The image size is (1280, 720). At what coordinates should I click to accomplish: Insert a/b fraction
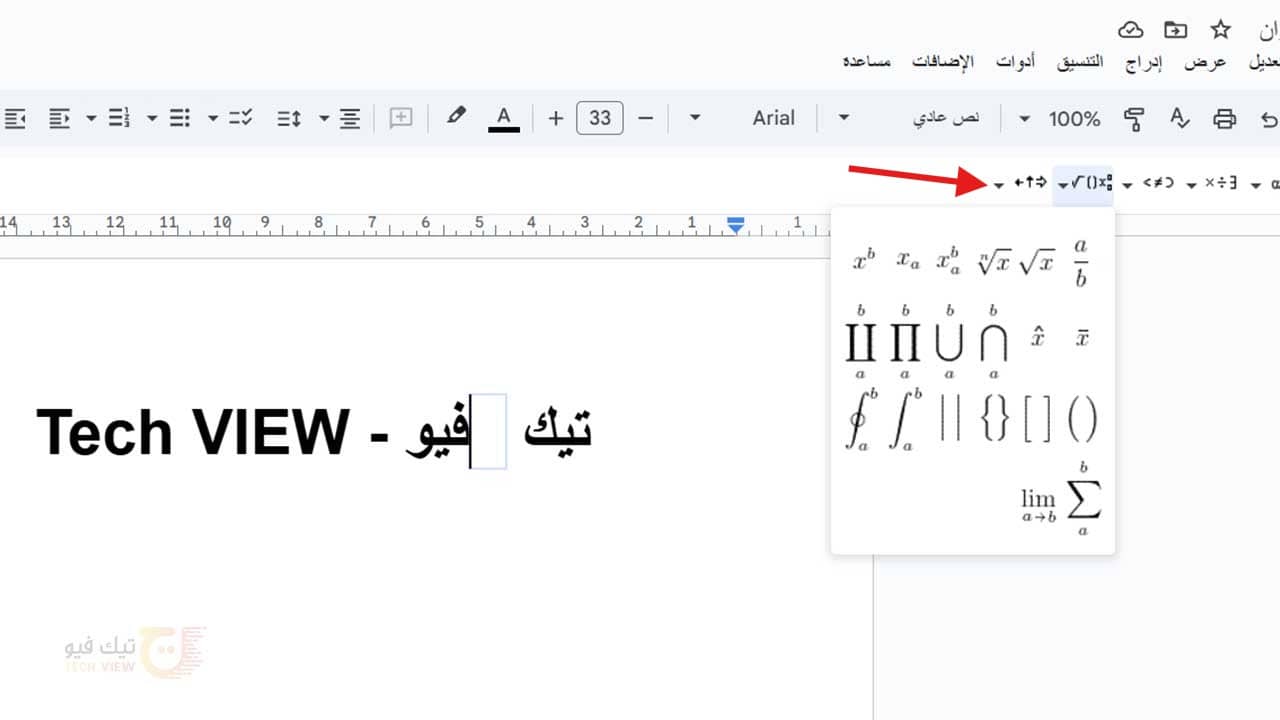coord(1081,263)
